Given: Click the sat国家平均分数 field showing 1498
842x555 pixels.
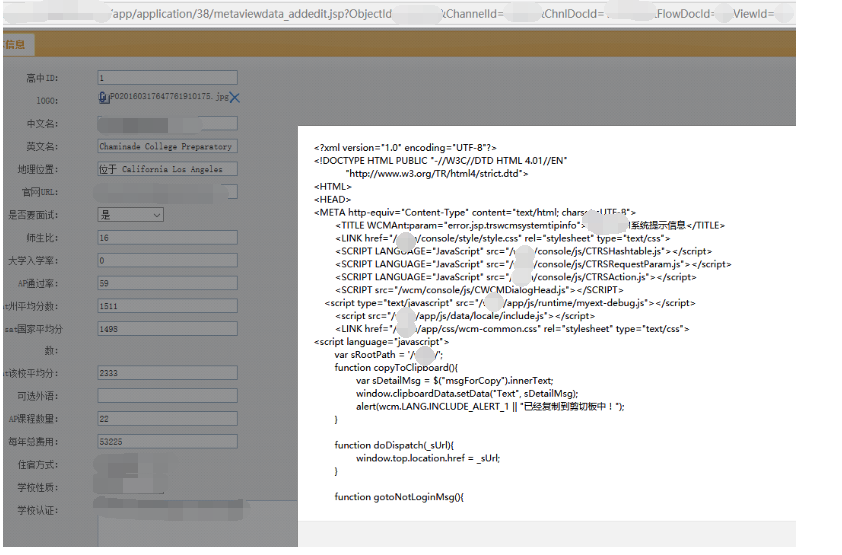Looking at the screenshot, I should 168,329.
